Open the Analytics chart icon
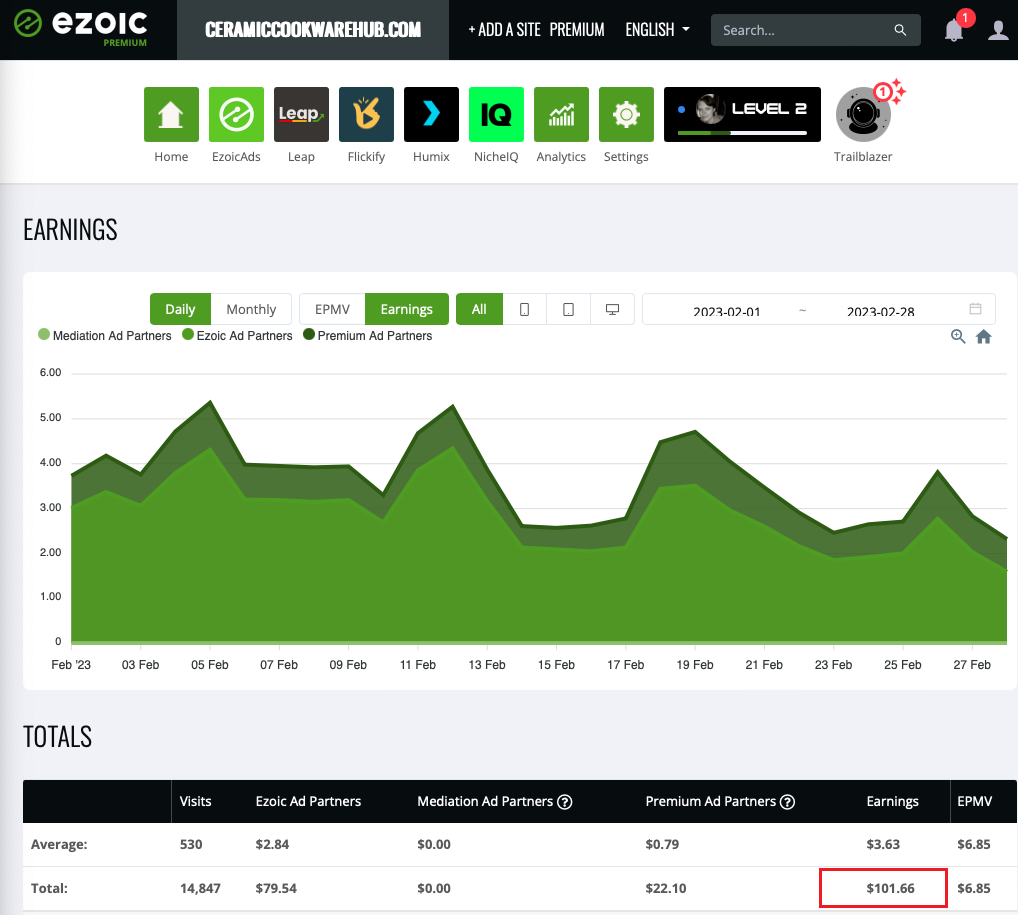The height and width of the screenshot is (915, 1018). (561, 114)
